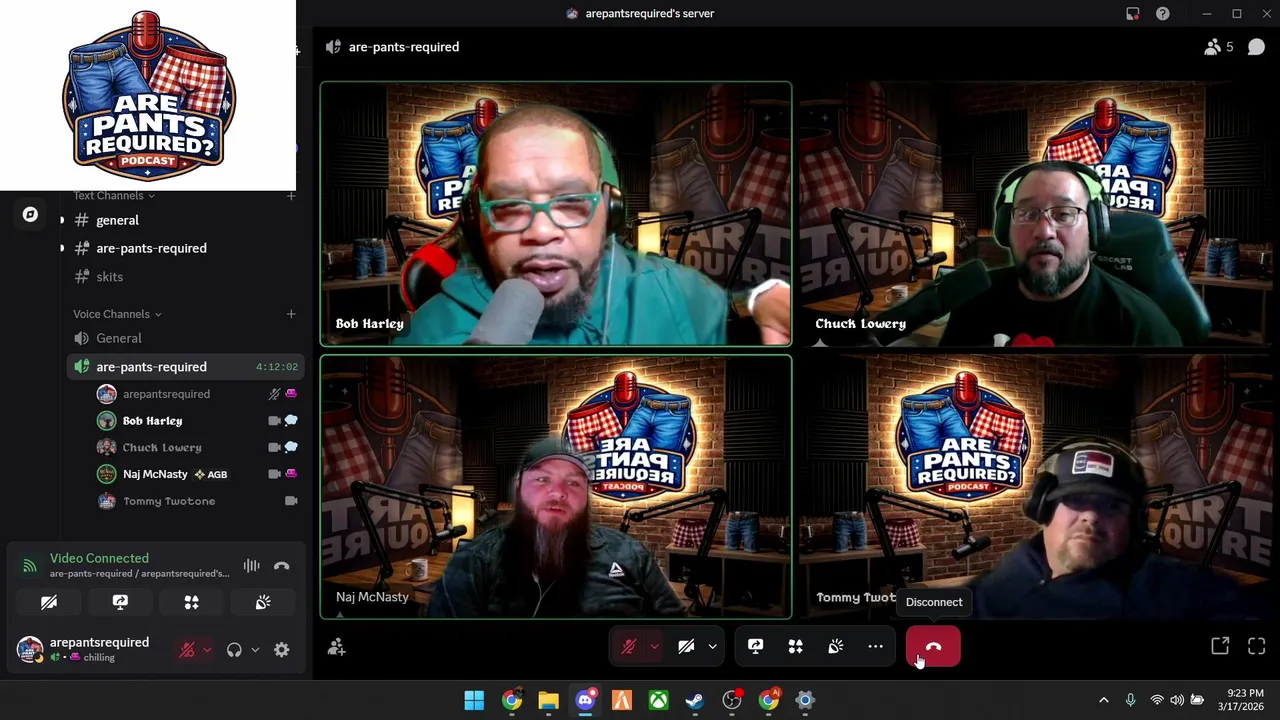The width and height of the screenshot is (1280, 720).
Task: Open output device arrow in user panel
Action: pos(255,650)
